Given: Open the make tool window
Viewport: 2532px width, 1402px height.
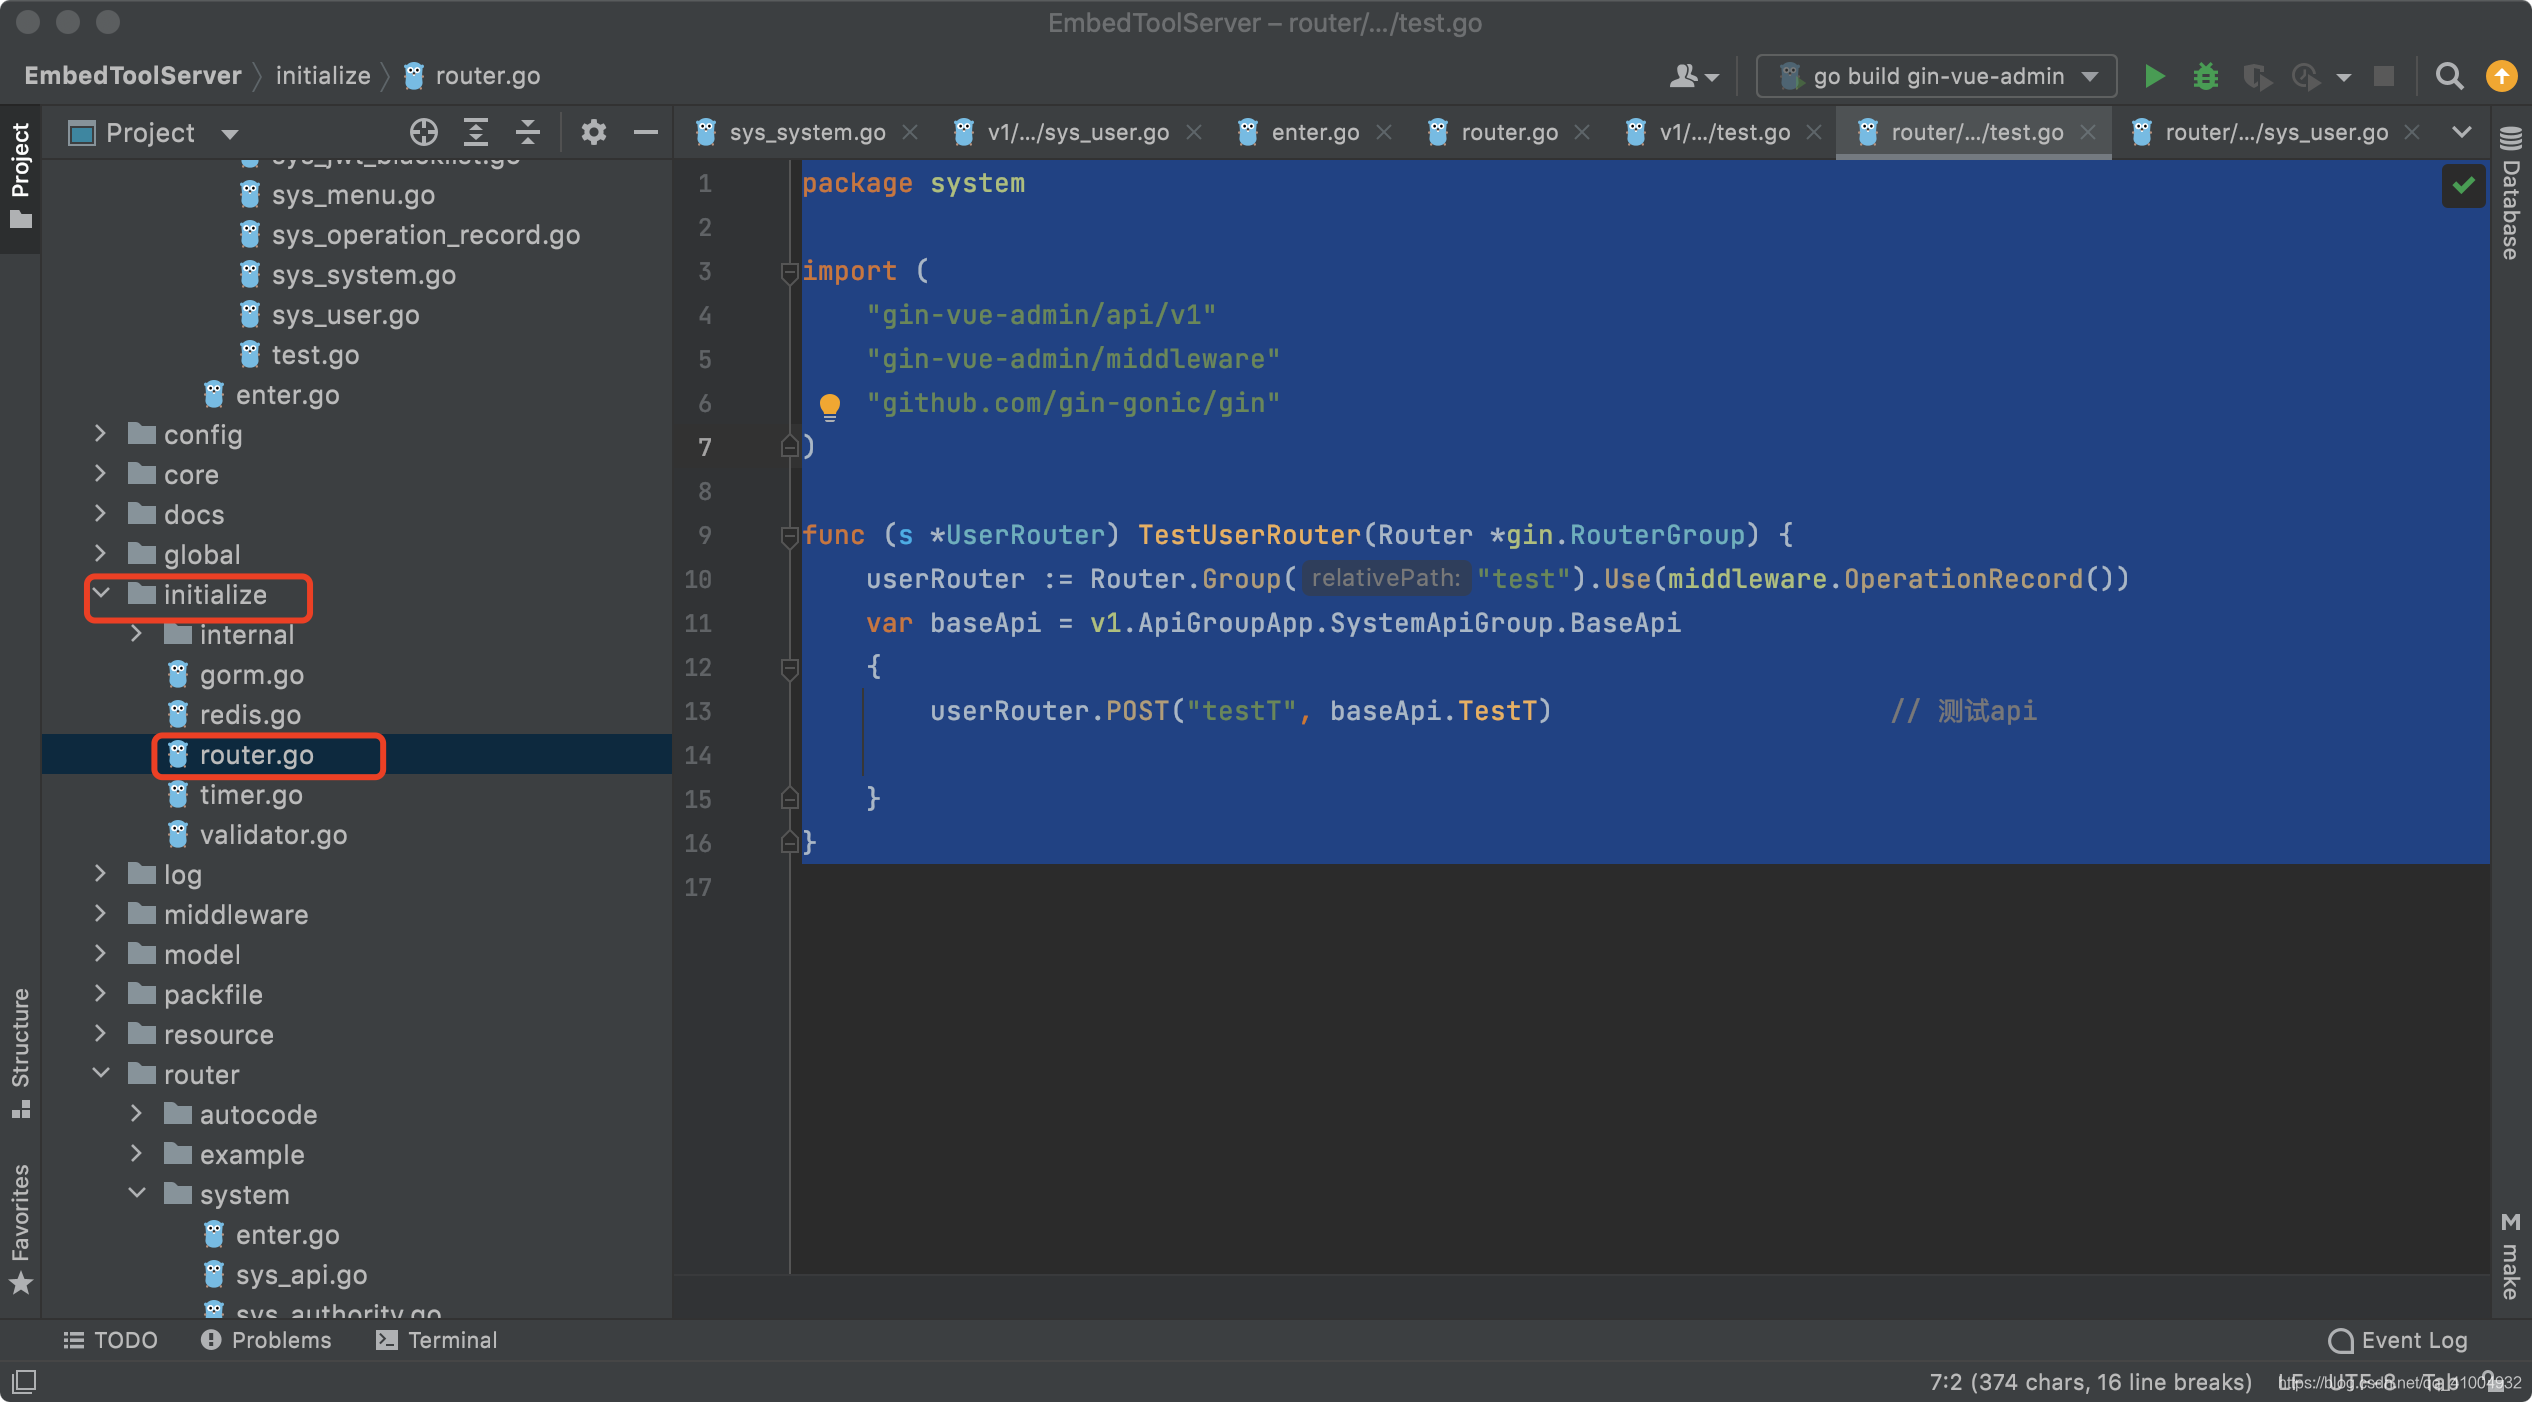Looking at the screenshot, I should [2511, 1255].
